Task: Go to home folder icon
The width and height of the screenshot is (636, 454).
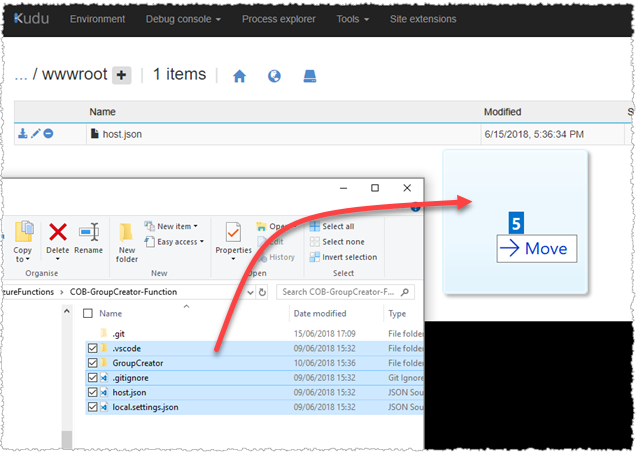Action: click(x=239, y=76)
